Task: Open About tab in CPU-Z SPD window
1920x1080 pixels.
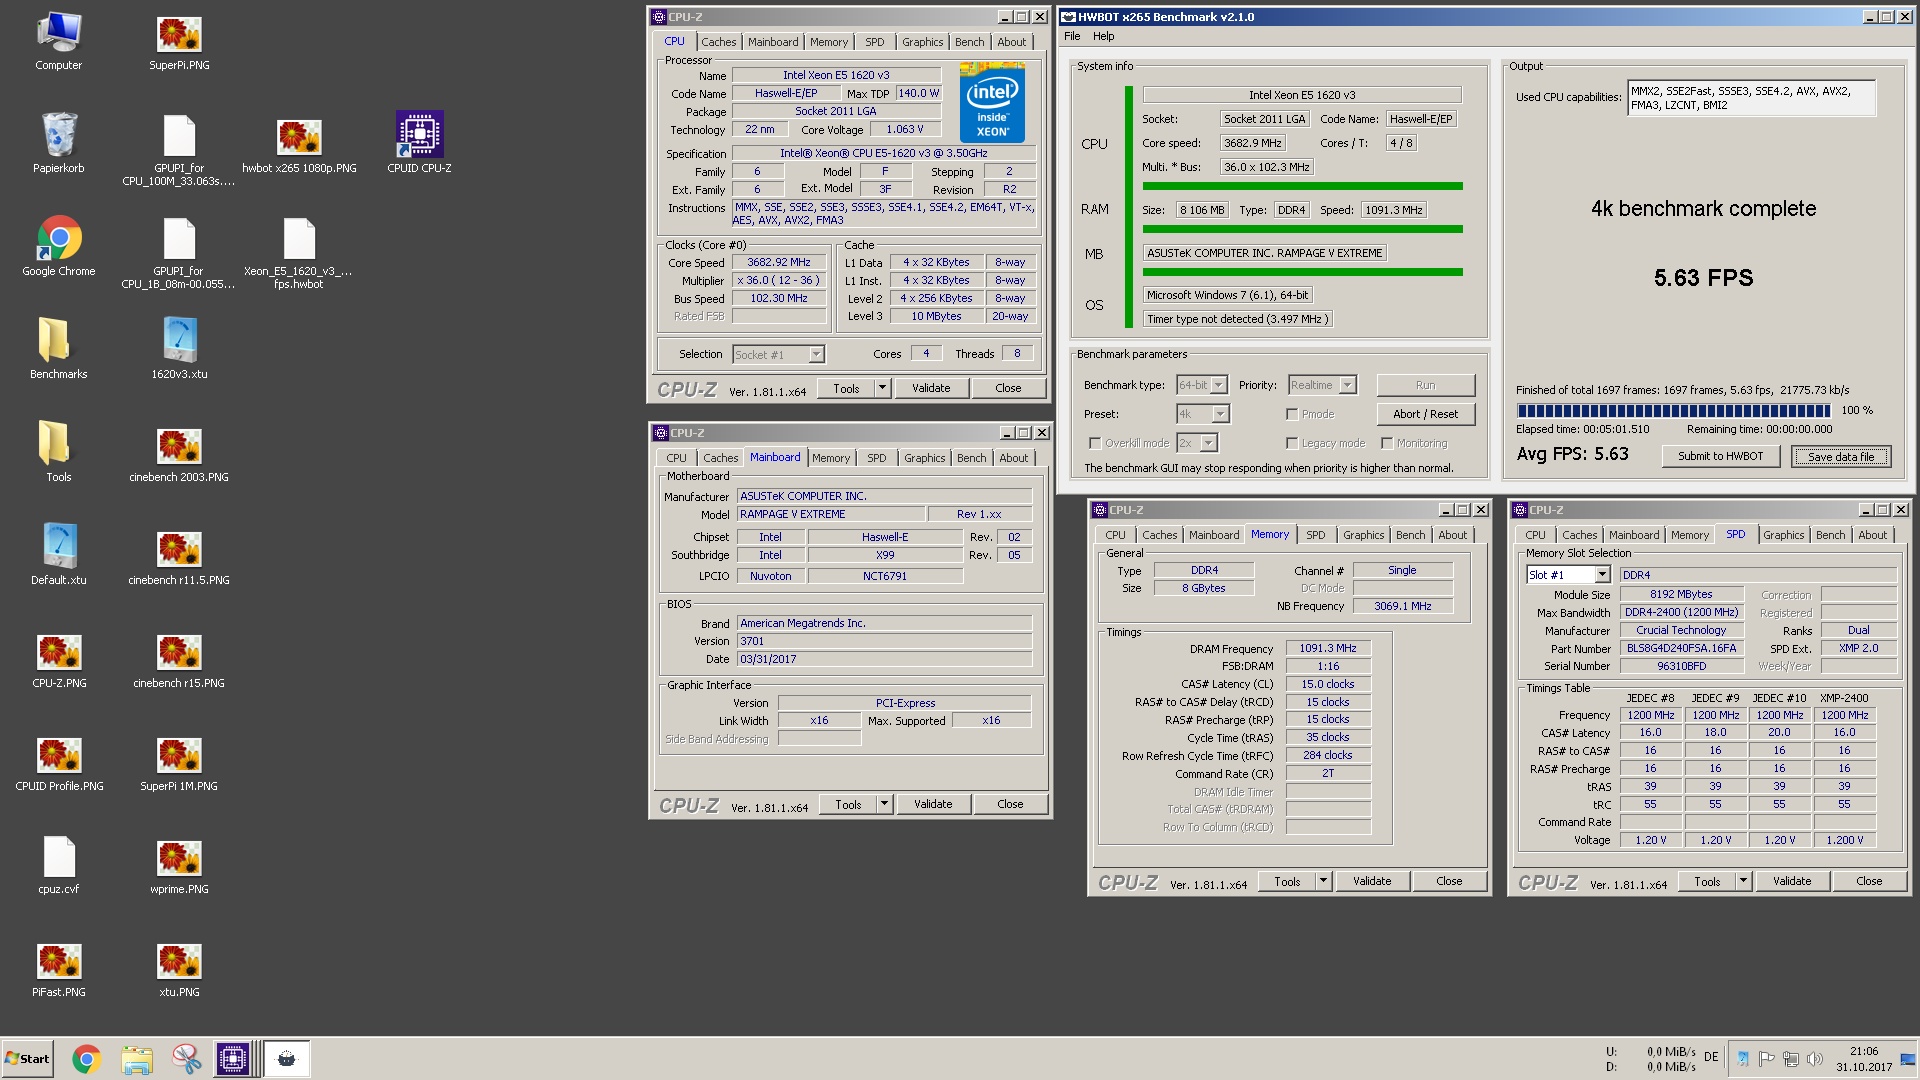Action: pos(1872,535)
